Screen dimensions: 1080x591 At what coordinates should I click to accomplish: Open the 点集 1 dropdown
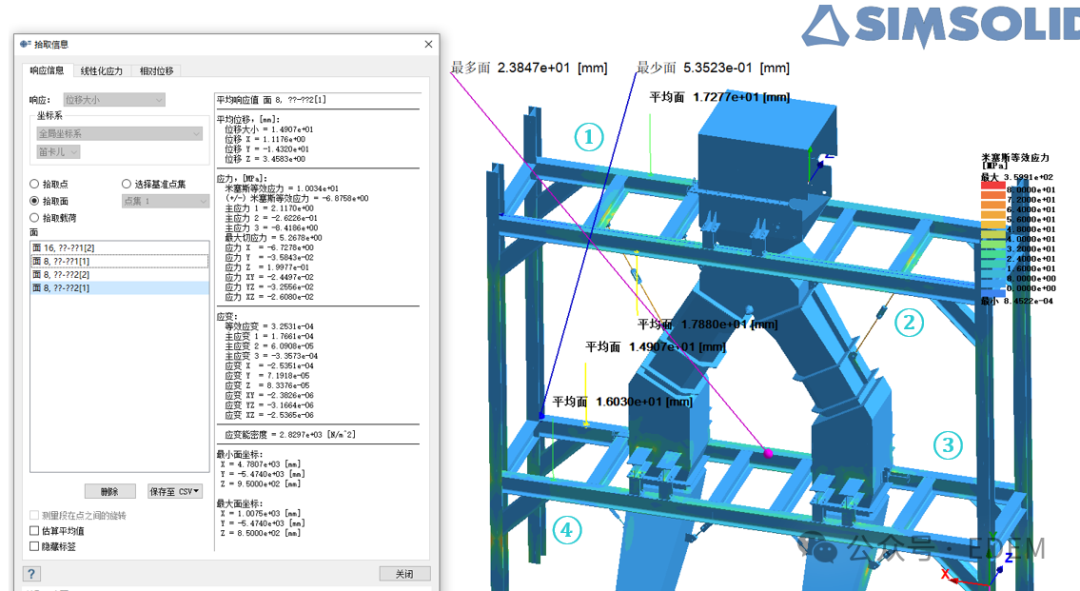(164, 201)
